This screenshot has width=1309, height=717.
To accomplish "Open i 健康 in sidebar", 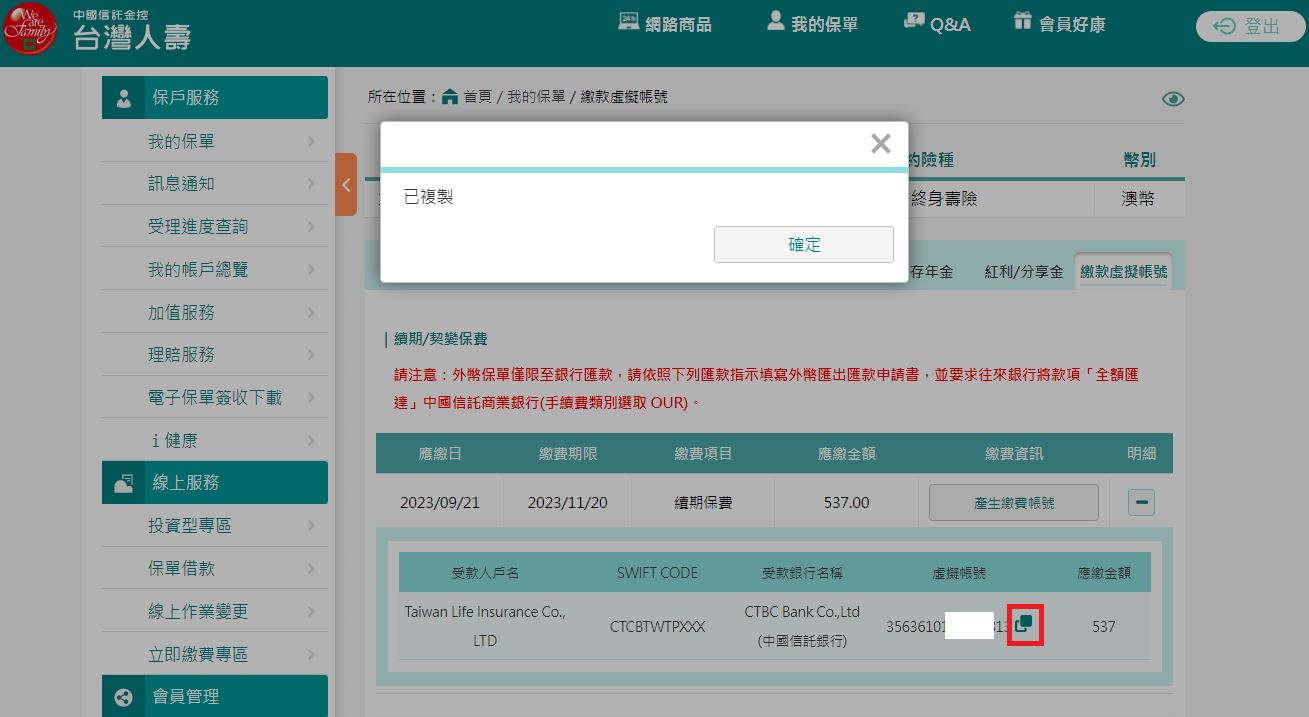I will coord(215,440).
